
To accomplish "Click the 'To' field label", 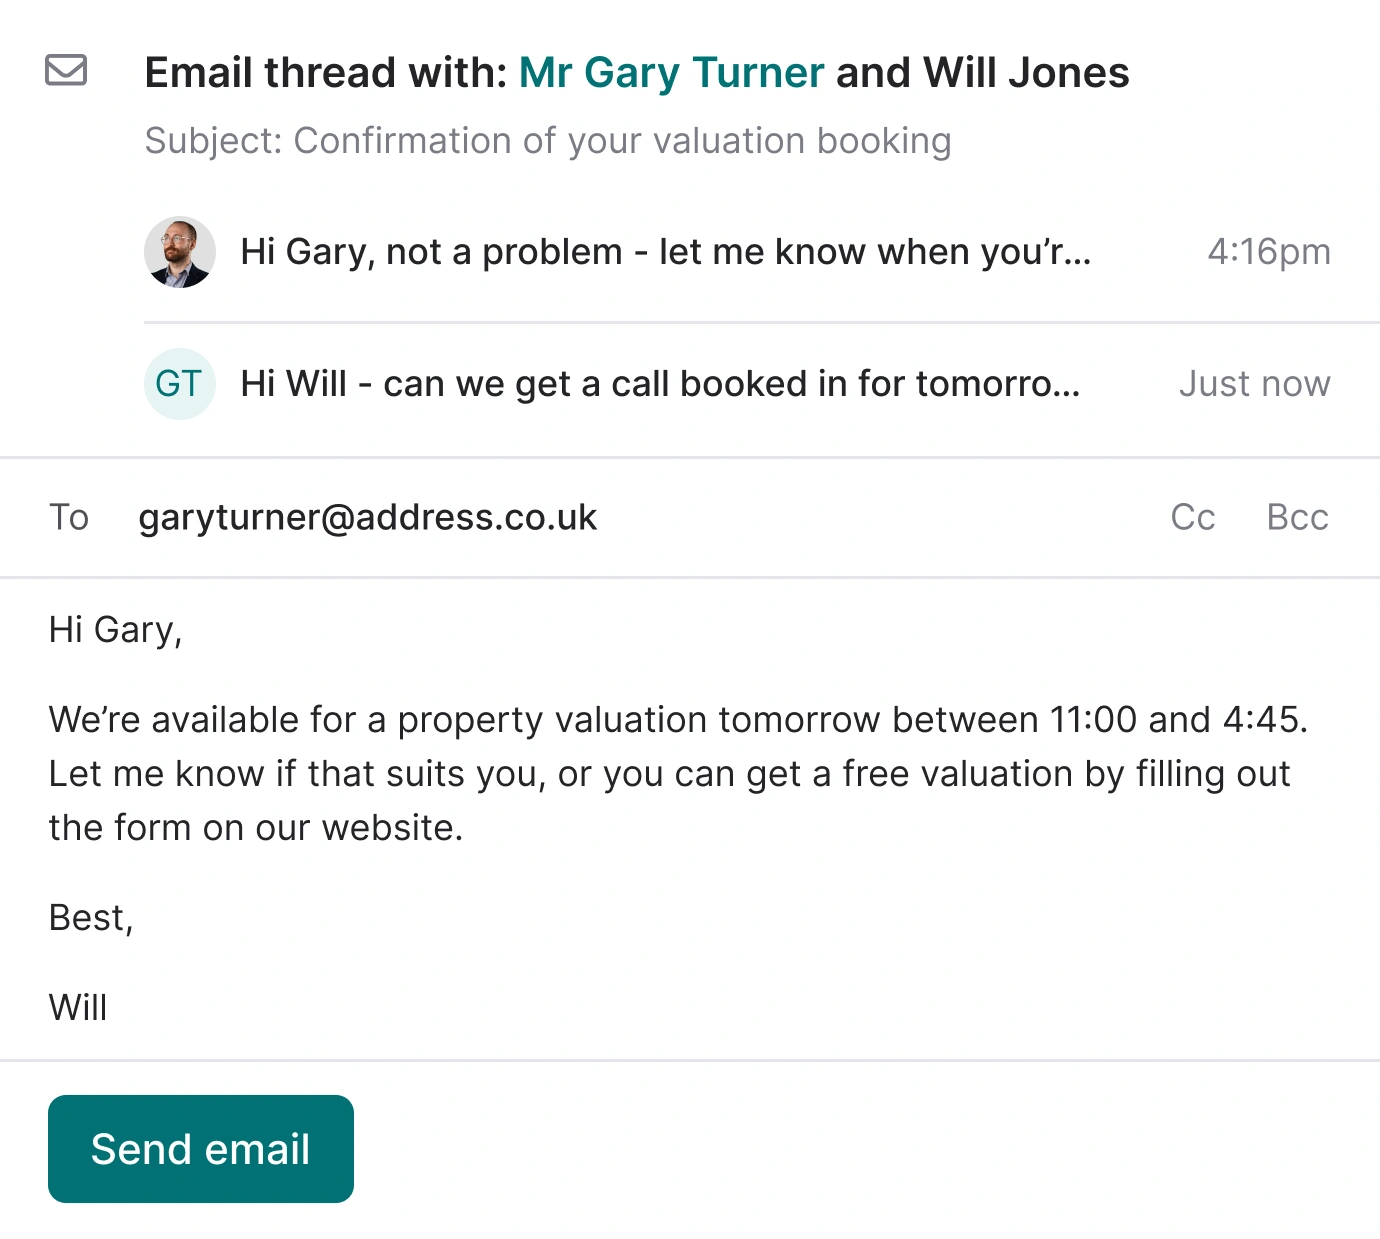I will (x=69, y=518).
